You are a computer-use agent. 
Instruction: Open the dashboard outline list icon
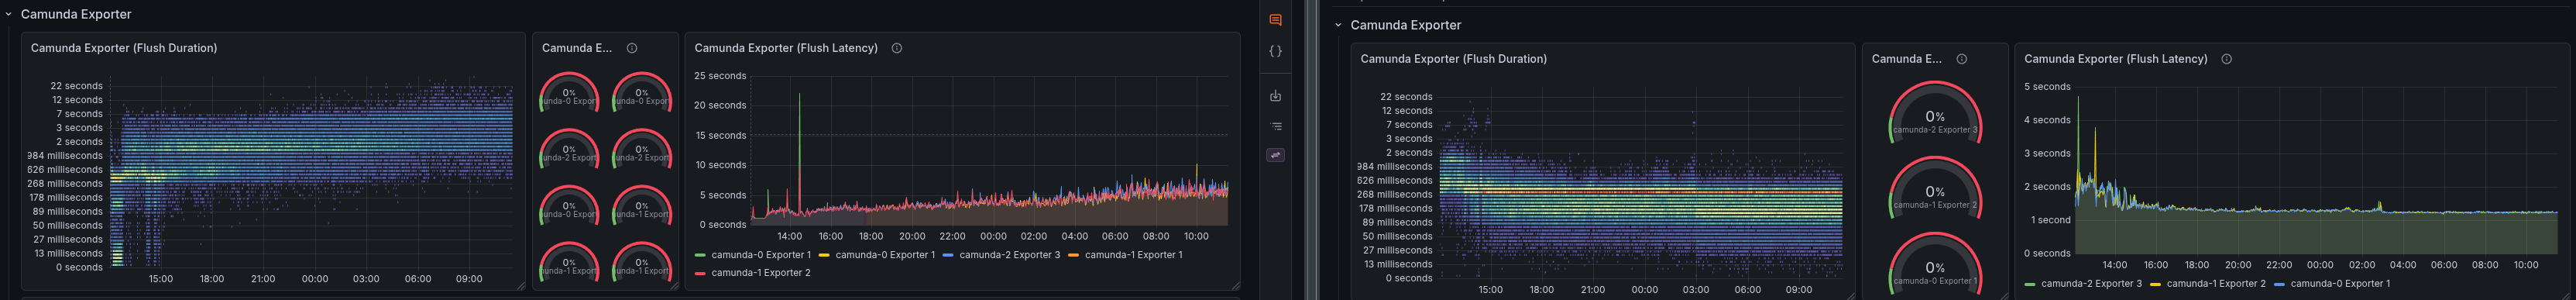[x=1275, y=126]
